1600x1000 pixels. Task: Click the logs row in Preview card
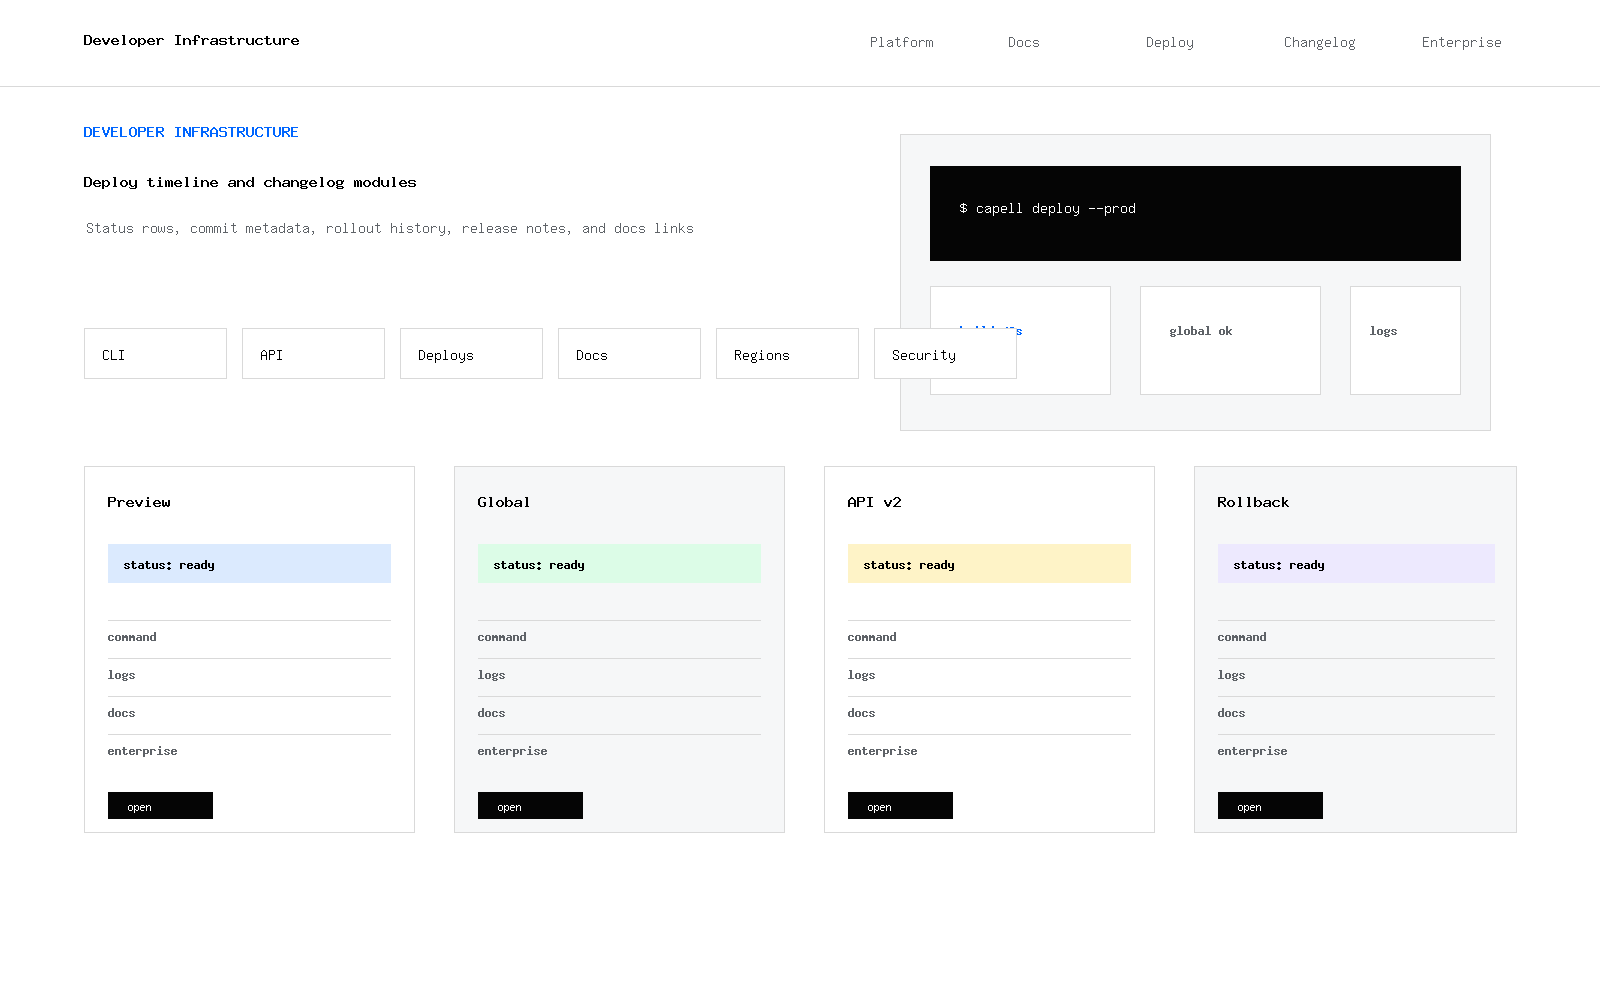pos(249,677)
